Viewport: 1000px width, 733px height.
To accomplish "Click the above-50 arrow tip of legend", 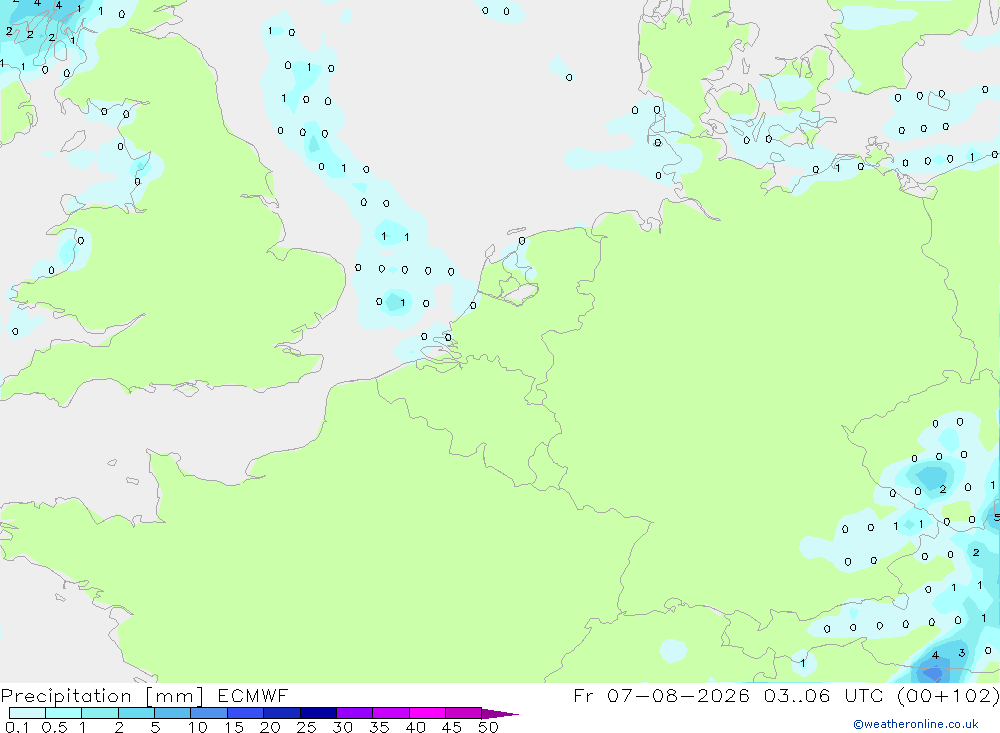I will pyautogui.click(x=500, y=714).
